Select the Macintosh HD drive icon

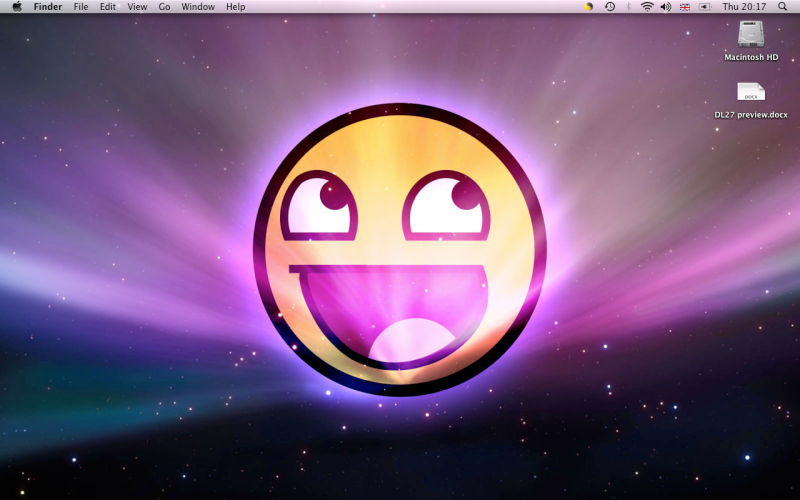[751, 34]
